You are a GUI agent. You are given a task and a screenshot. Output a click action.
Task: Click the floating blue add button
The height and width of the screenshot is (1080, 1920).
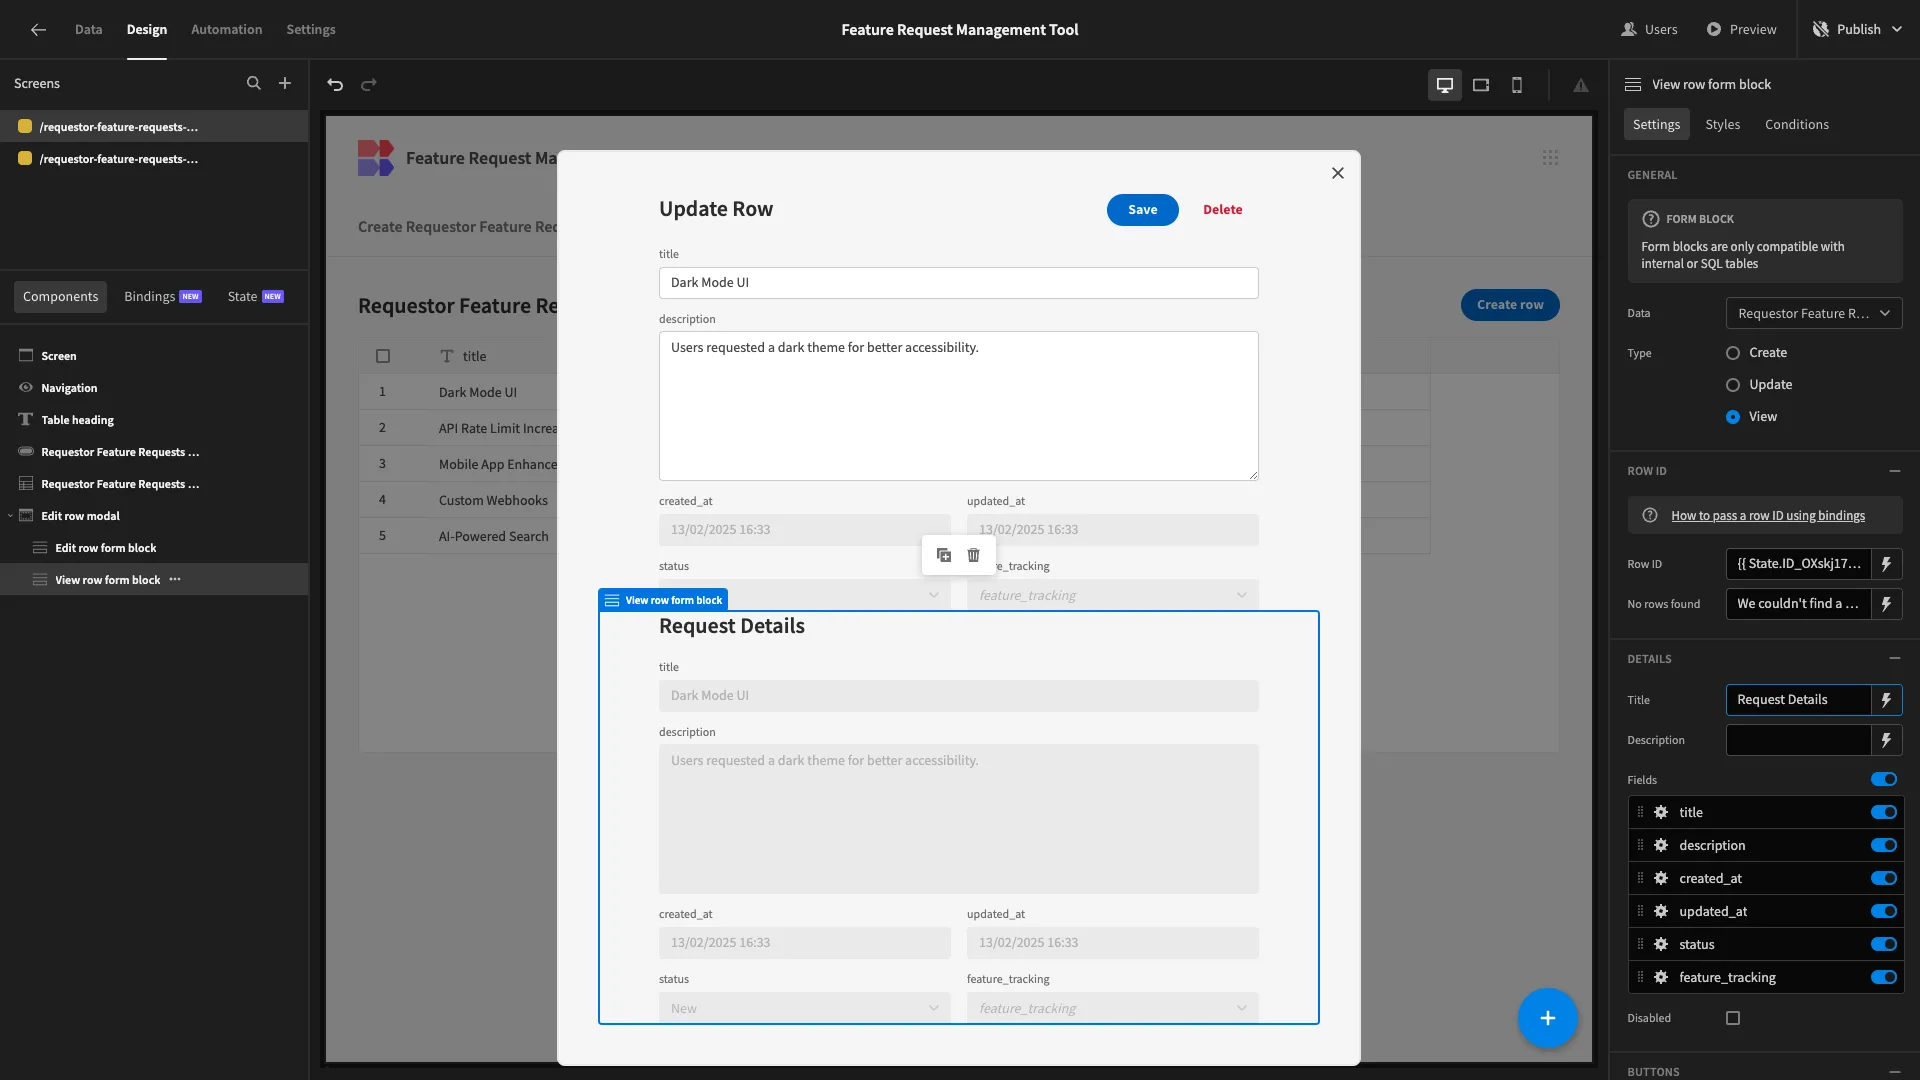[x=1547, y=1018]
